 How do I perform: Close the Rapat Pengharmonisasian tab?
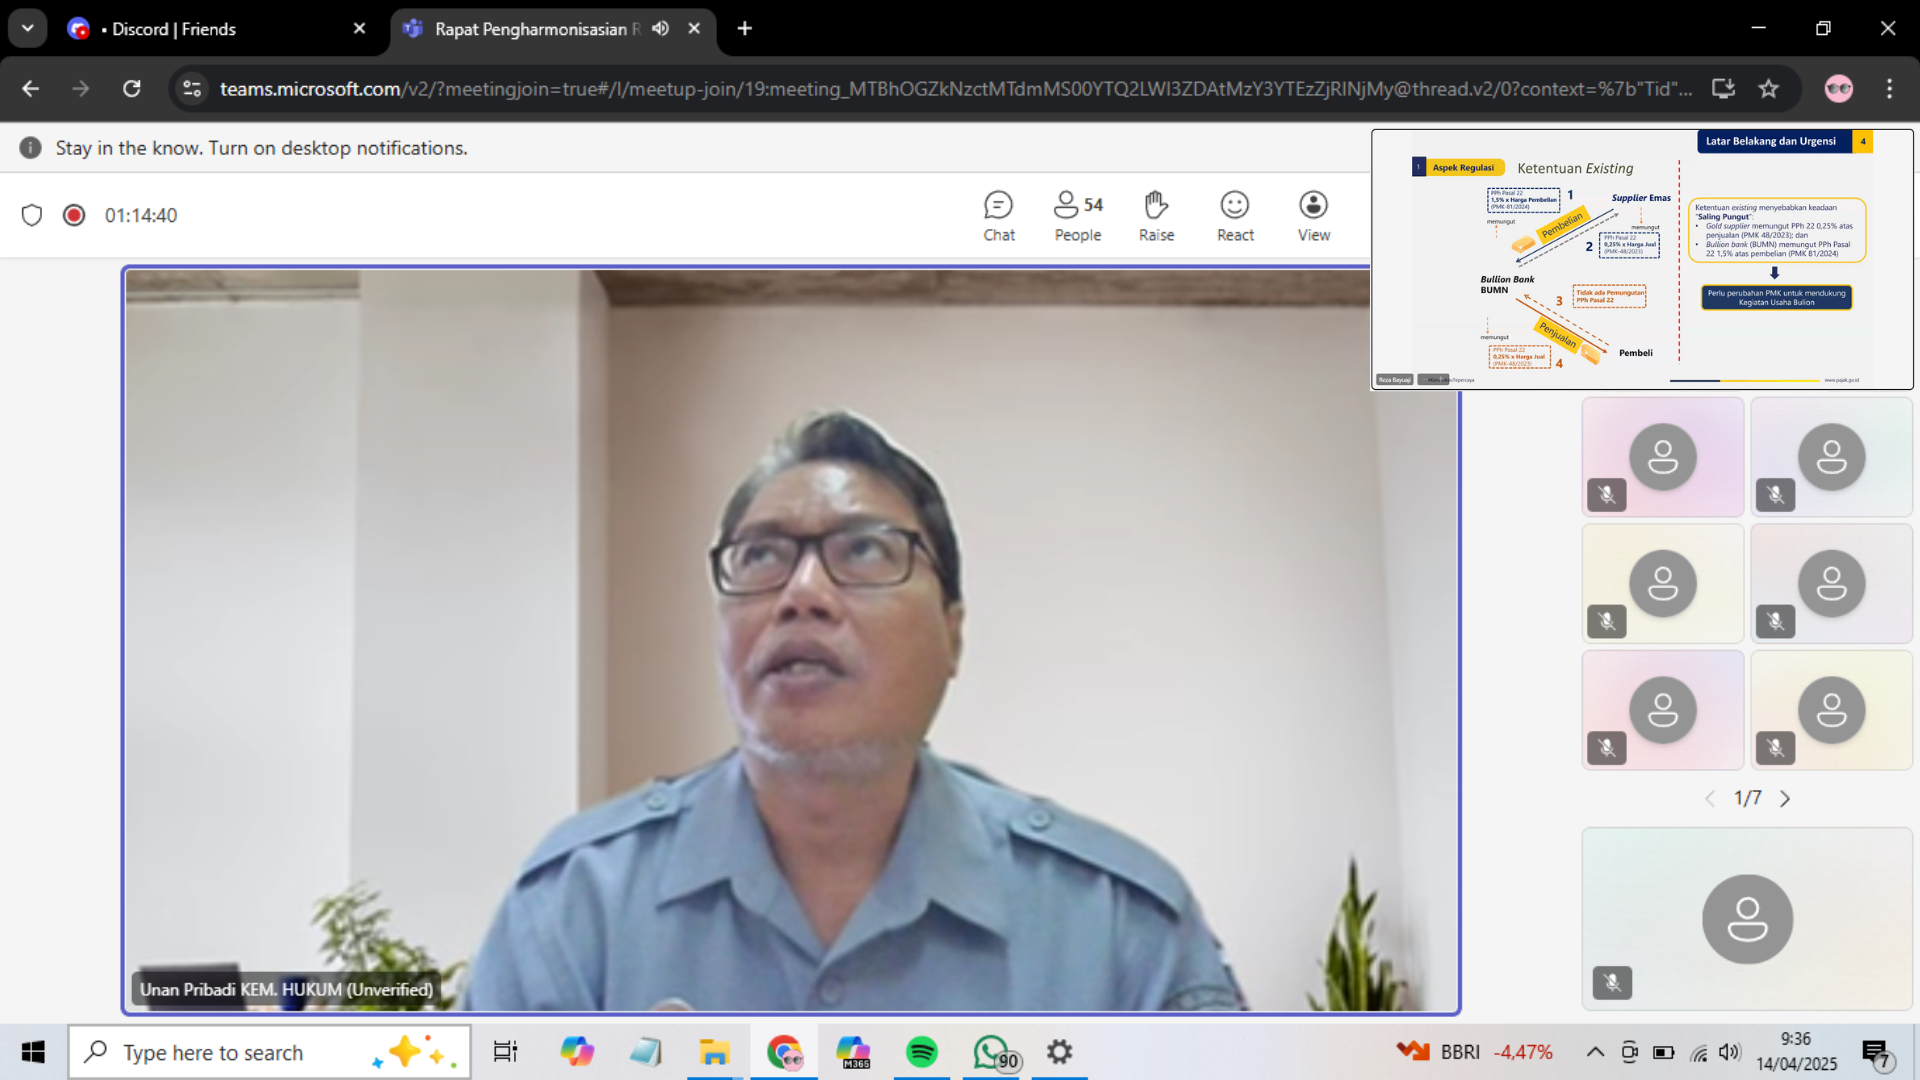pos(694,29)
